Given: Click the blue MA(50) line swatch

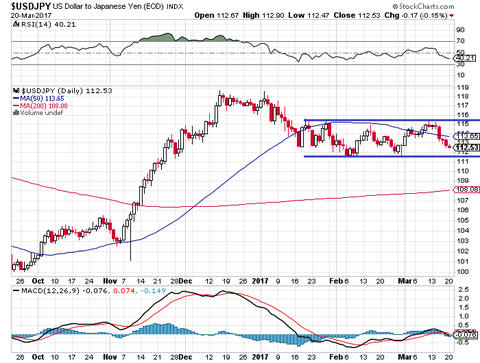Looking at the screenshot, I should point(16,99).
